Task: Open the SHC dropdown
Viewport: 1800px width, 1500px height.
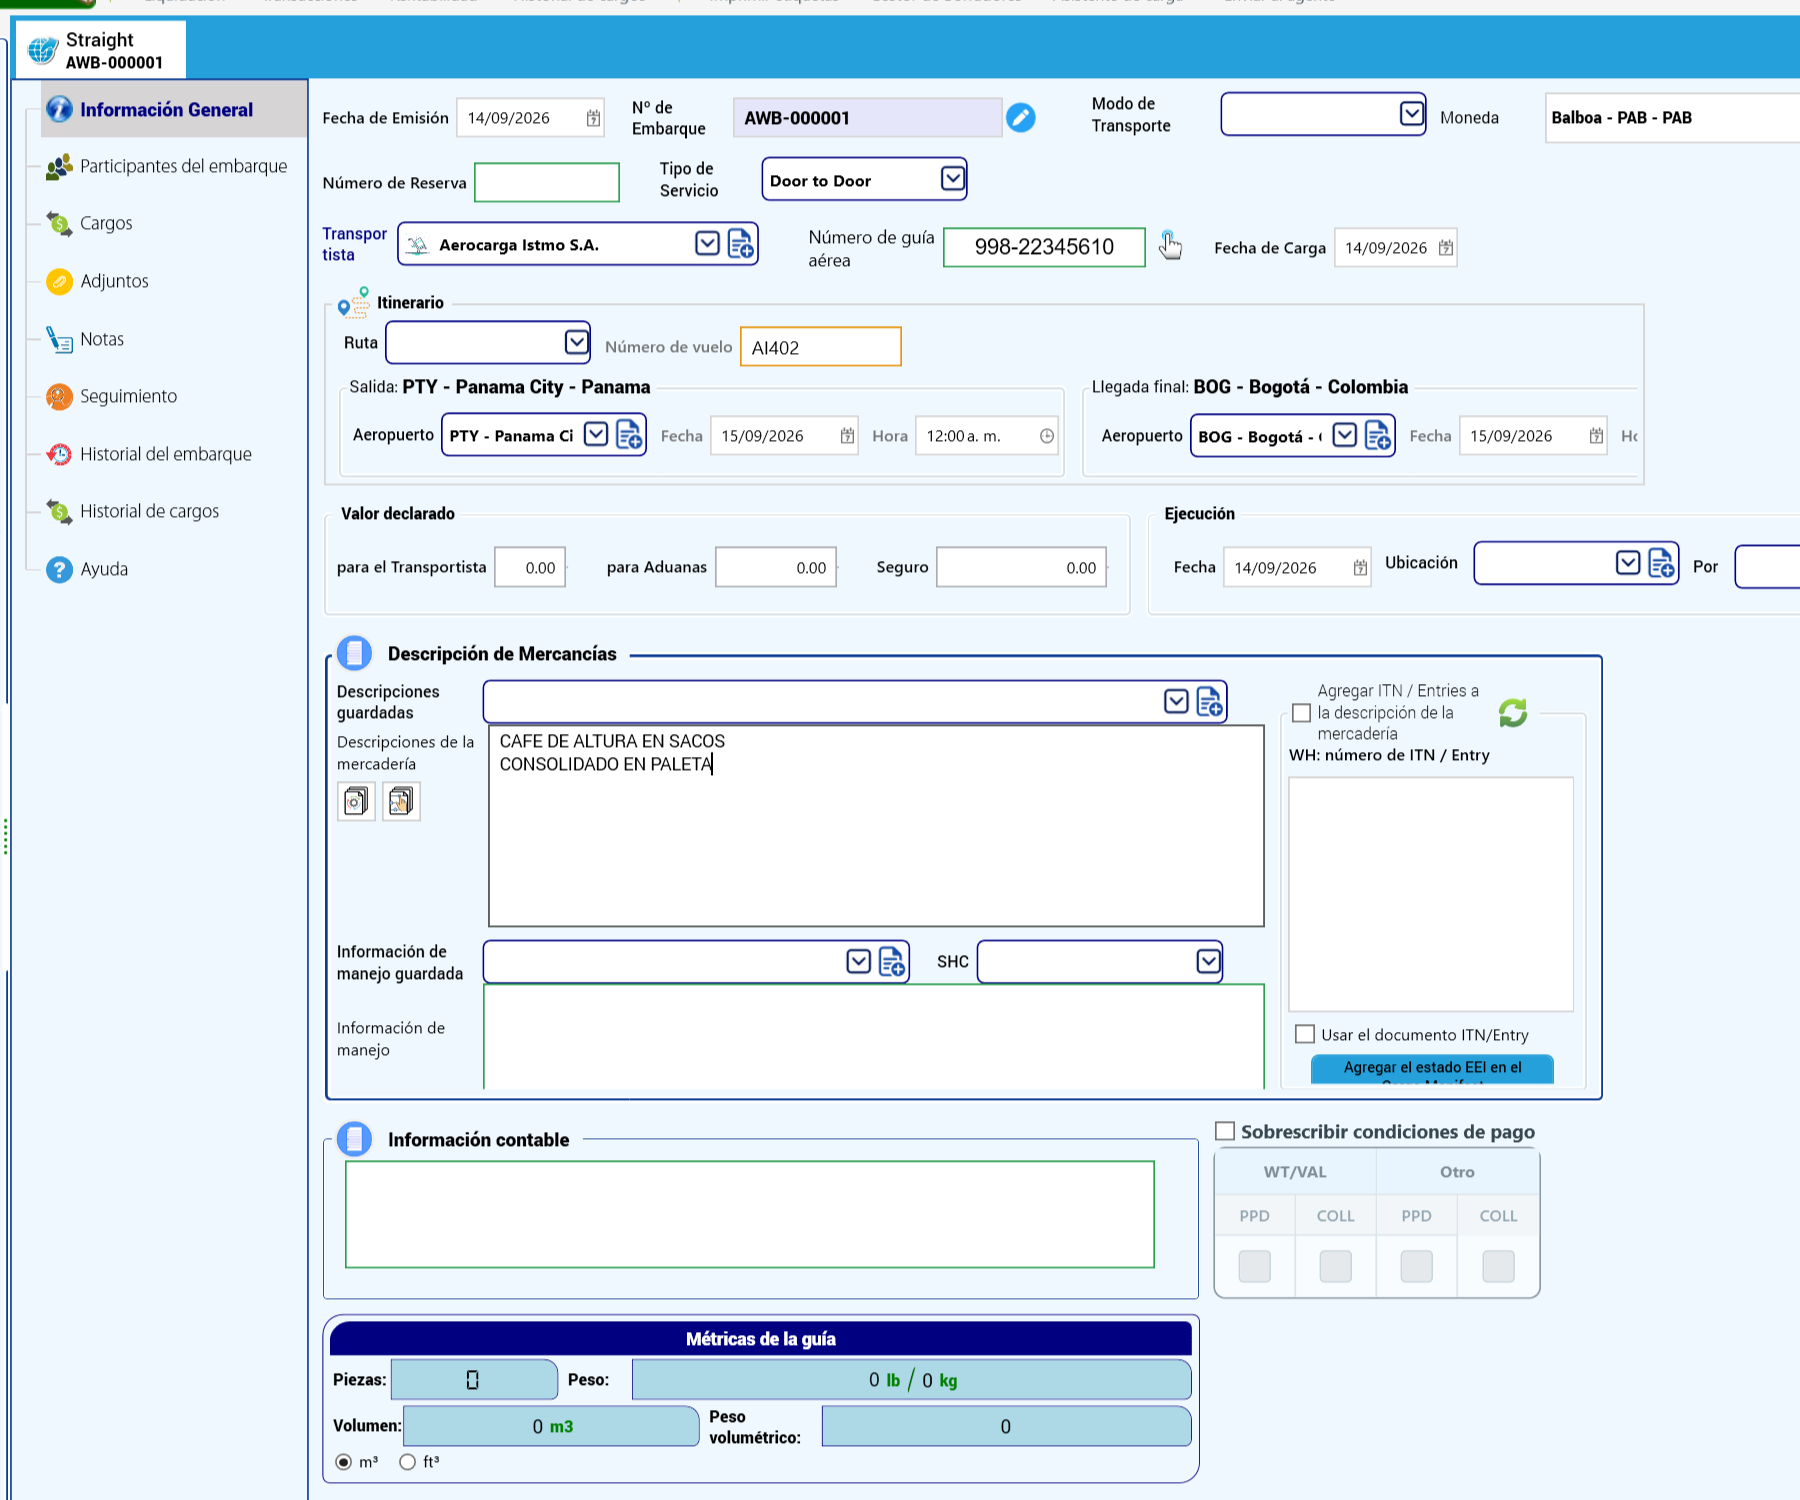Action: (1208, 961)
